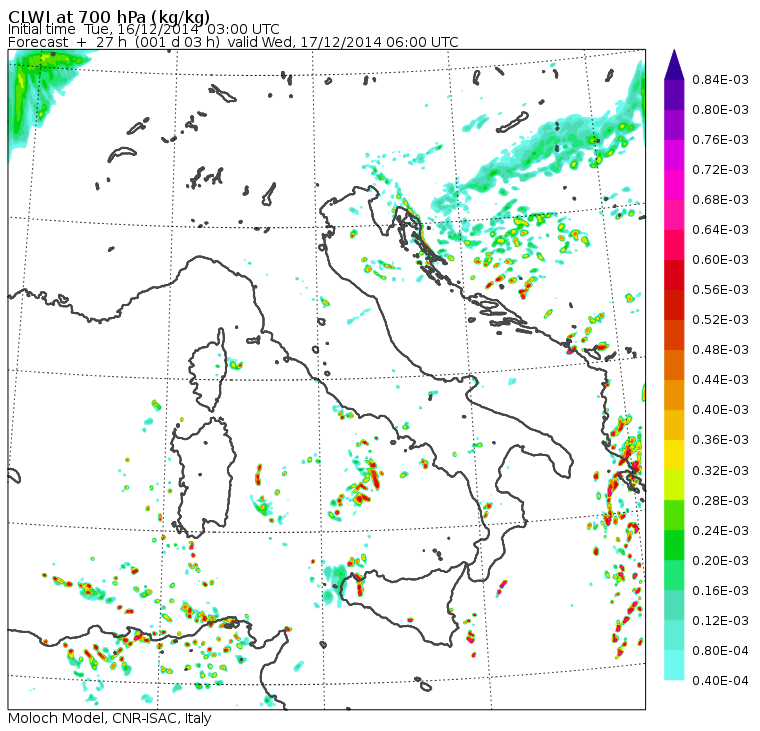Click the island of Corsica on the map
Viewport: 760px width, 731px height.
coord(209,371)
